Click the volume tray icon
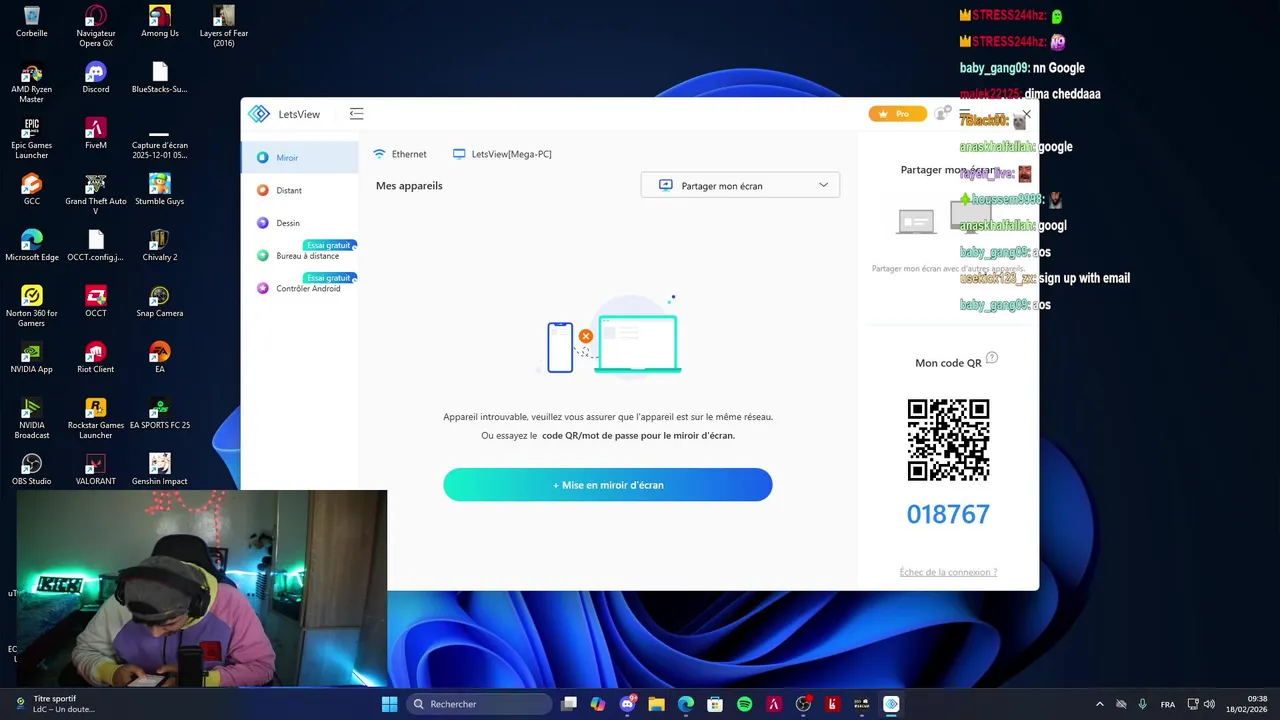 point(1209,704)
